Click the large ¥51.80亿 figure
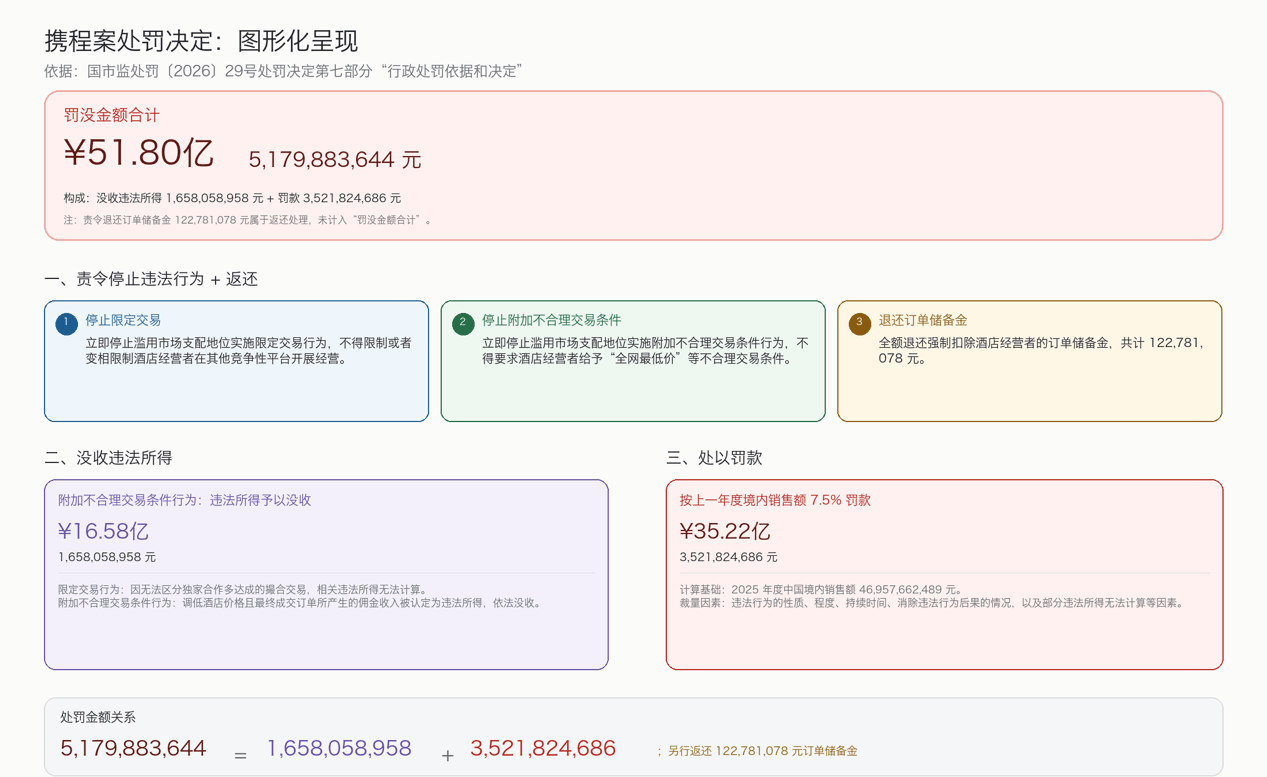Image resolution: width=1267 pixels, height=777 pixels. point(139,153)
